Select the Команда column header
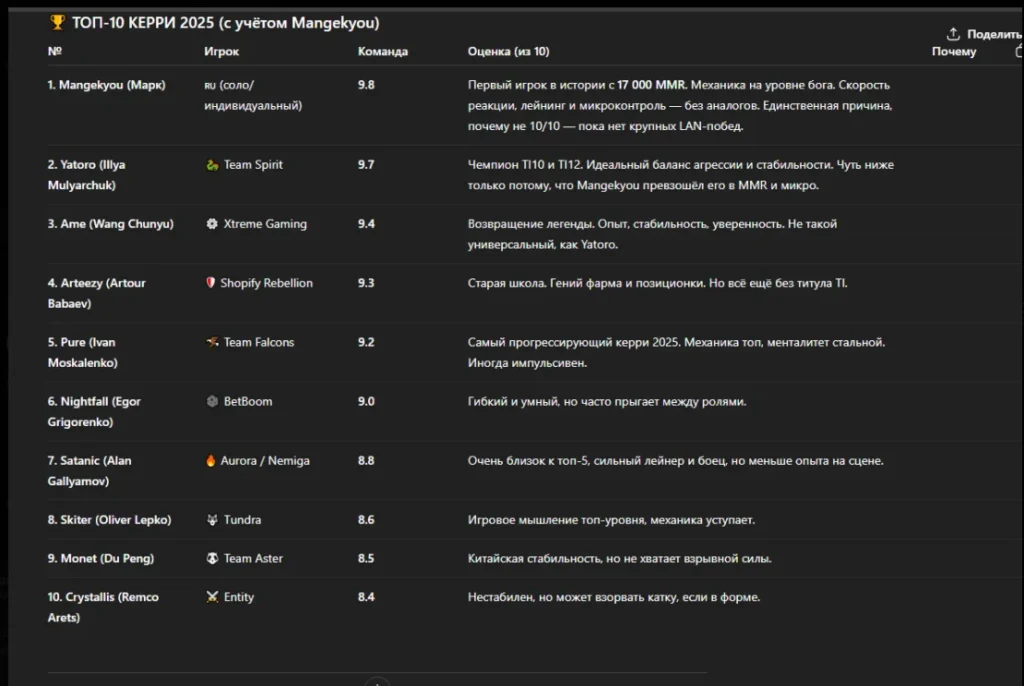This screenshot has height=686, width=1024. pyautogui.click(x=382, y=51)
